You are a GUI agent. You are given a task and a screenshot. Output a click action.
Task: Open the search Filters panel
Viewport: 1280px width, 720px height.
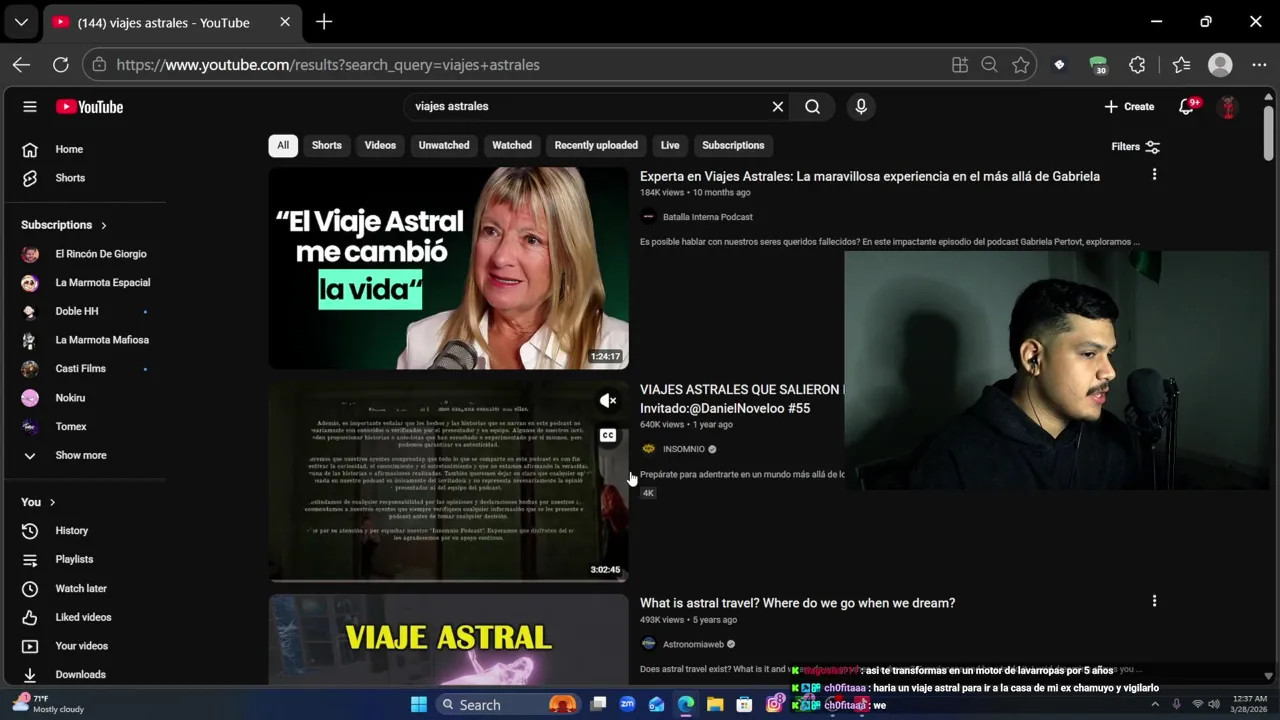[x=1135, y=146]
